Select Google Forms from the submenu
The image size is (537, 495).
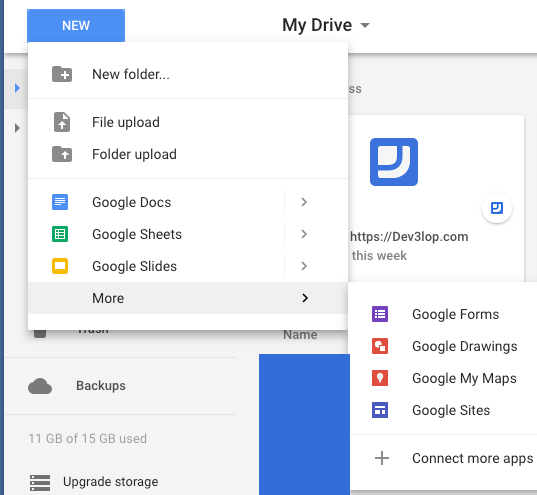(443, 314)
